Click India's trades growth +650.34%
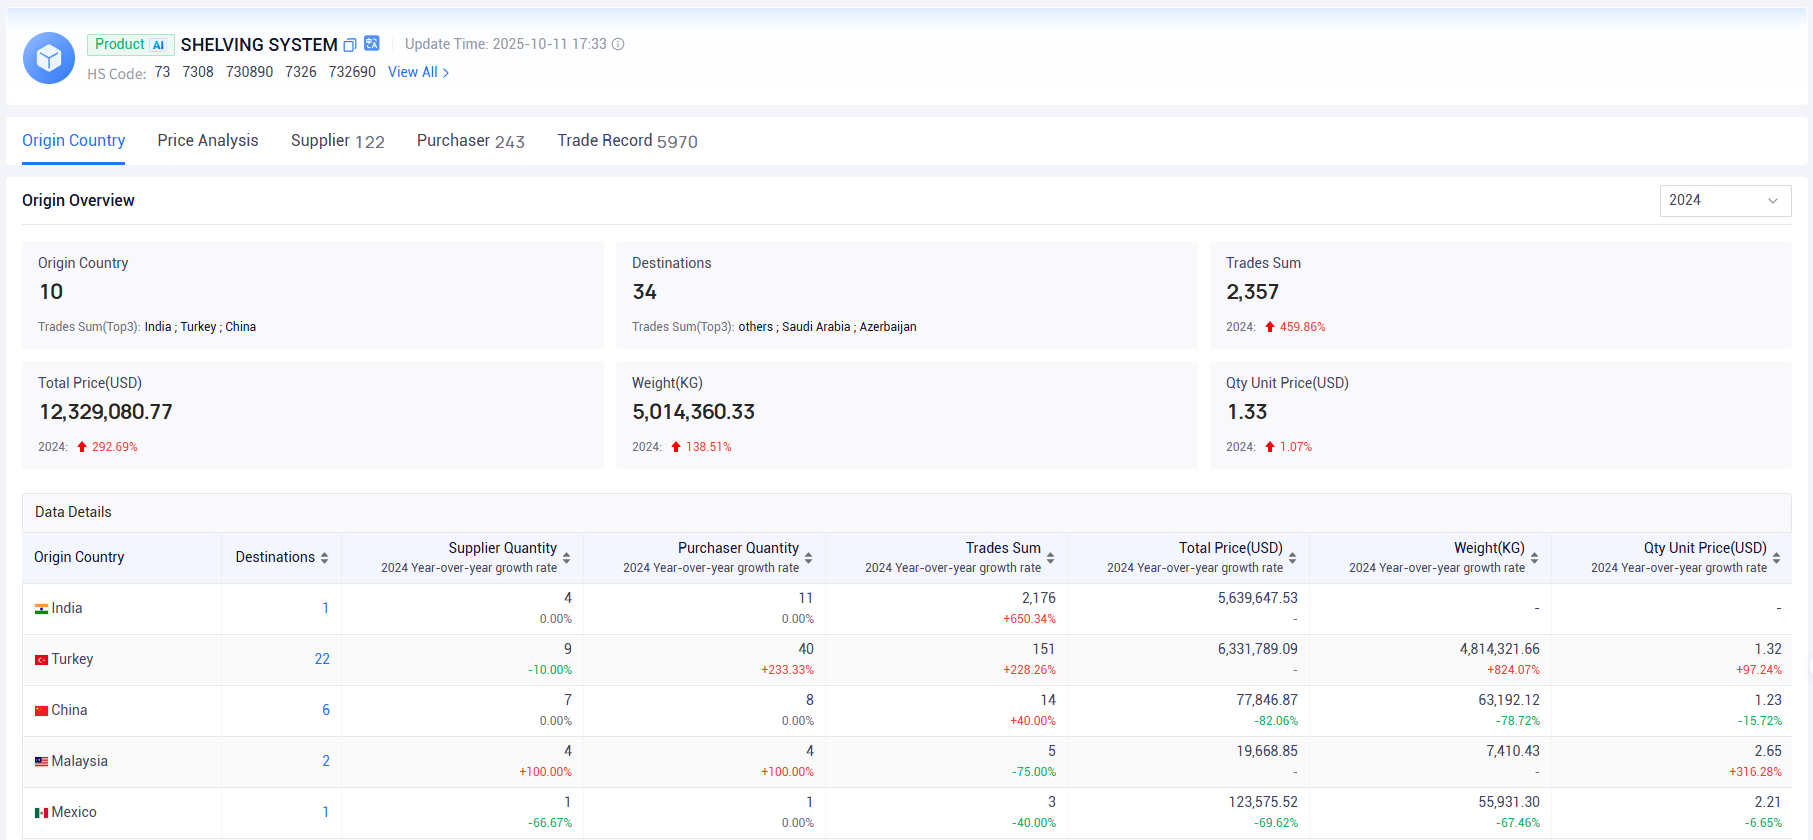 coord(1029,619)
